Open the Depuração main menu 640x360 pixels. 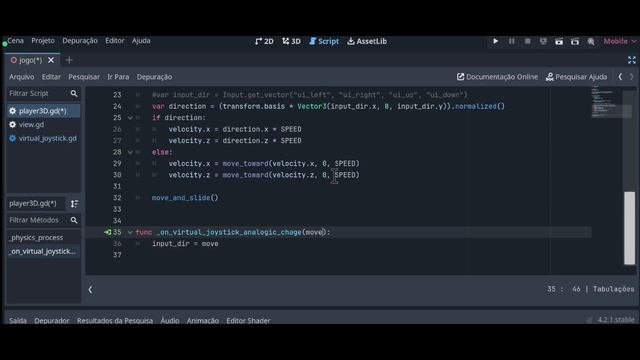coord(80,40)
